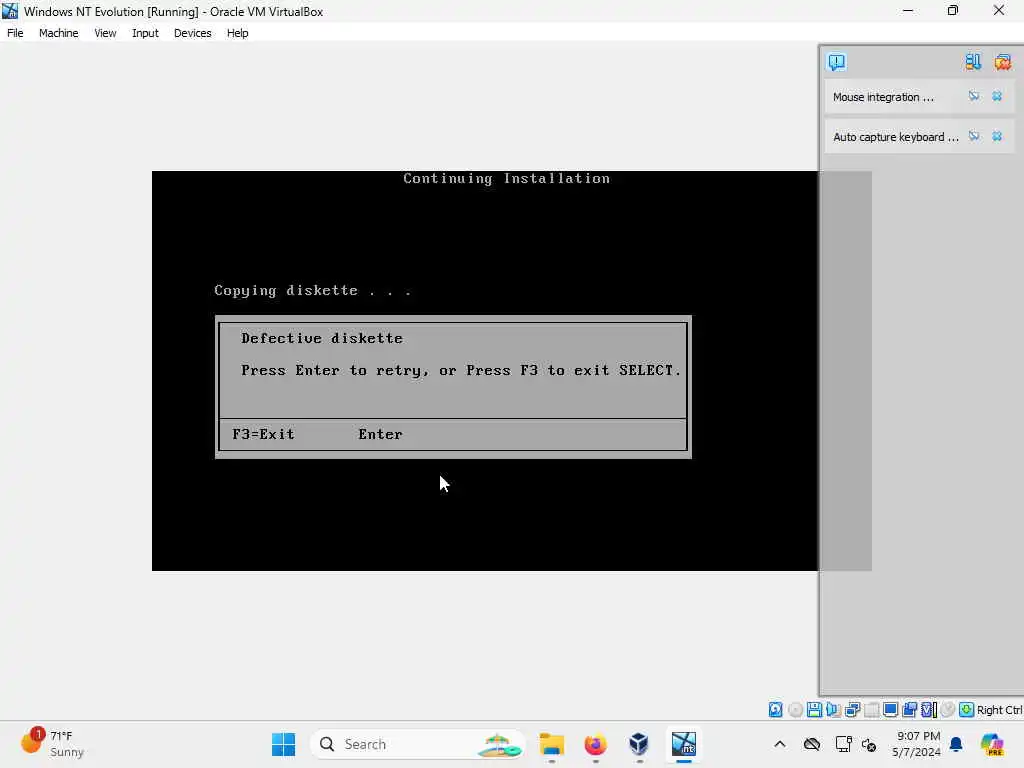Click the Copying diskette status text

313,291
